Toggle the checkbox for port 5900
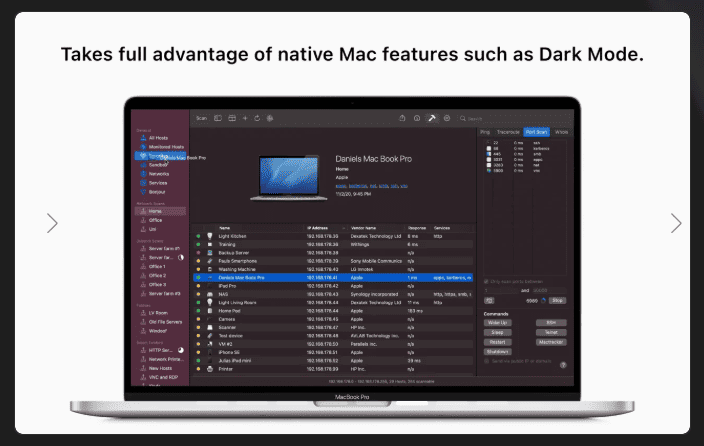704x446 pixels. tap(489, 171)
